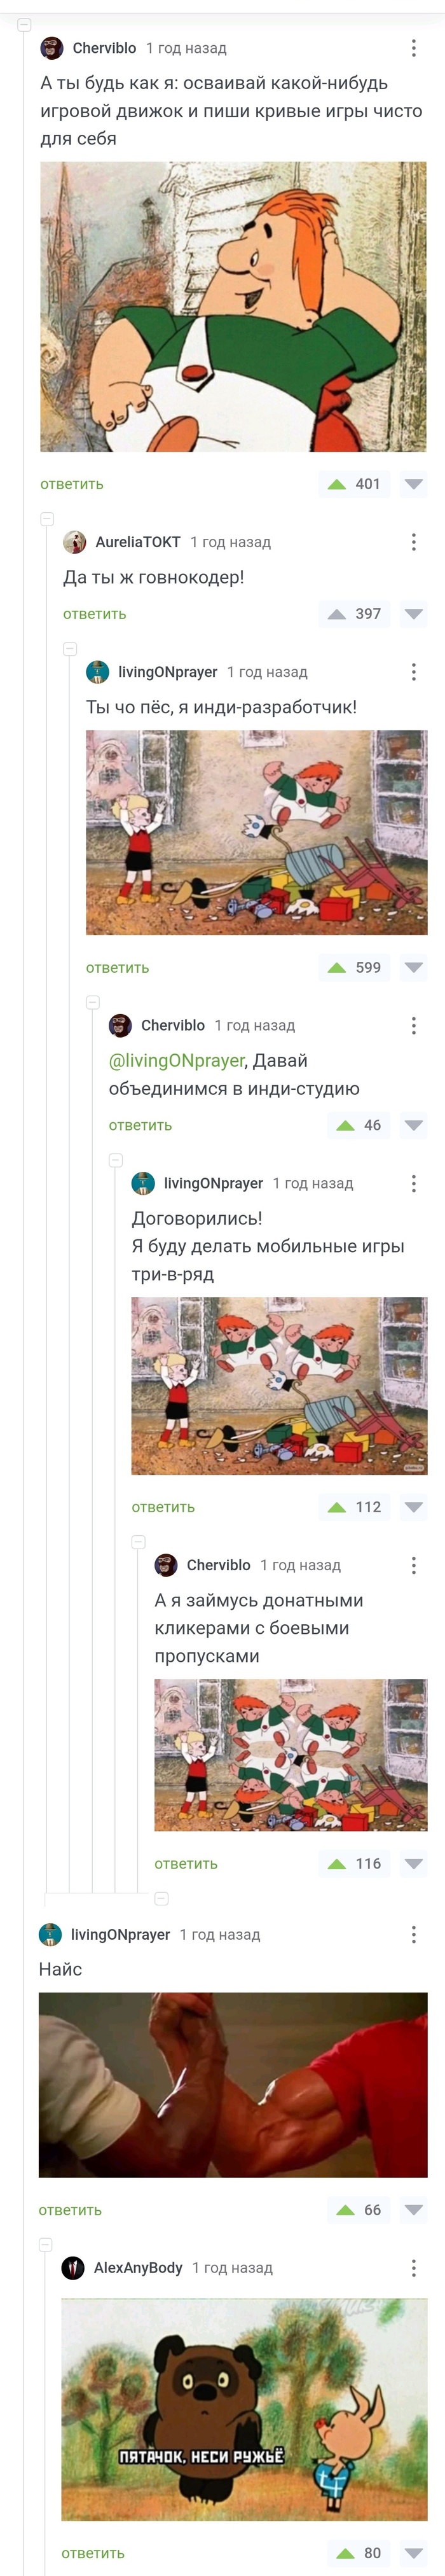The height and width of the screenshot is (2576, 445).
Task: Click Cherviblo's avatar on top comment
Action: pyautogui.click(x=52, y=48)
